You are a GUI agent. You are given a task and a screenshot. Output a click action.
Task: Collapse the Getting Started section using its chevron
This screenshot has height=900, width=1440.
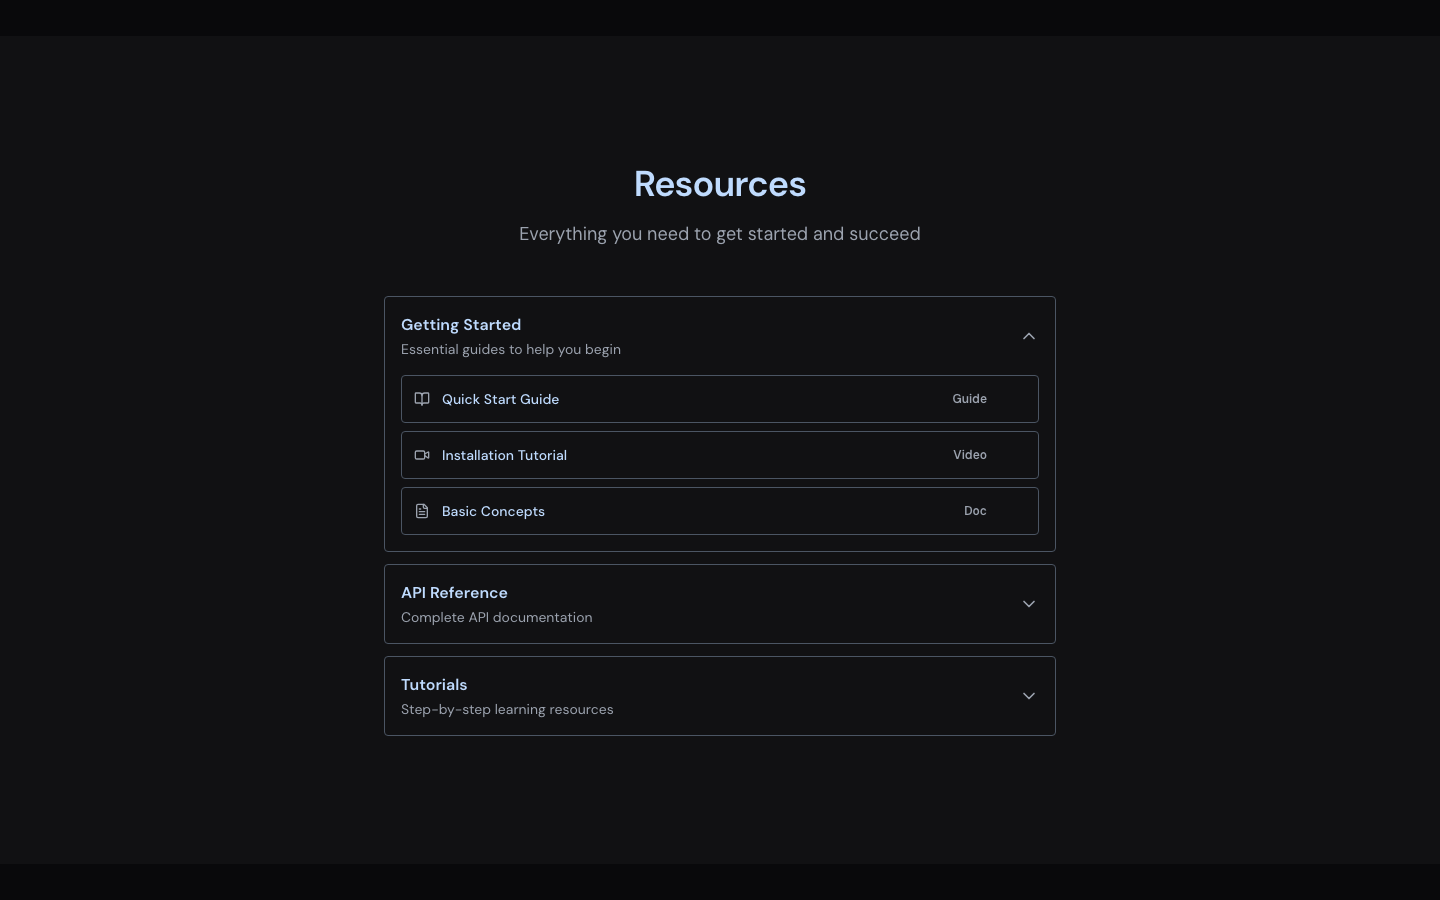(x=1029, y=336)
